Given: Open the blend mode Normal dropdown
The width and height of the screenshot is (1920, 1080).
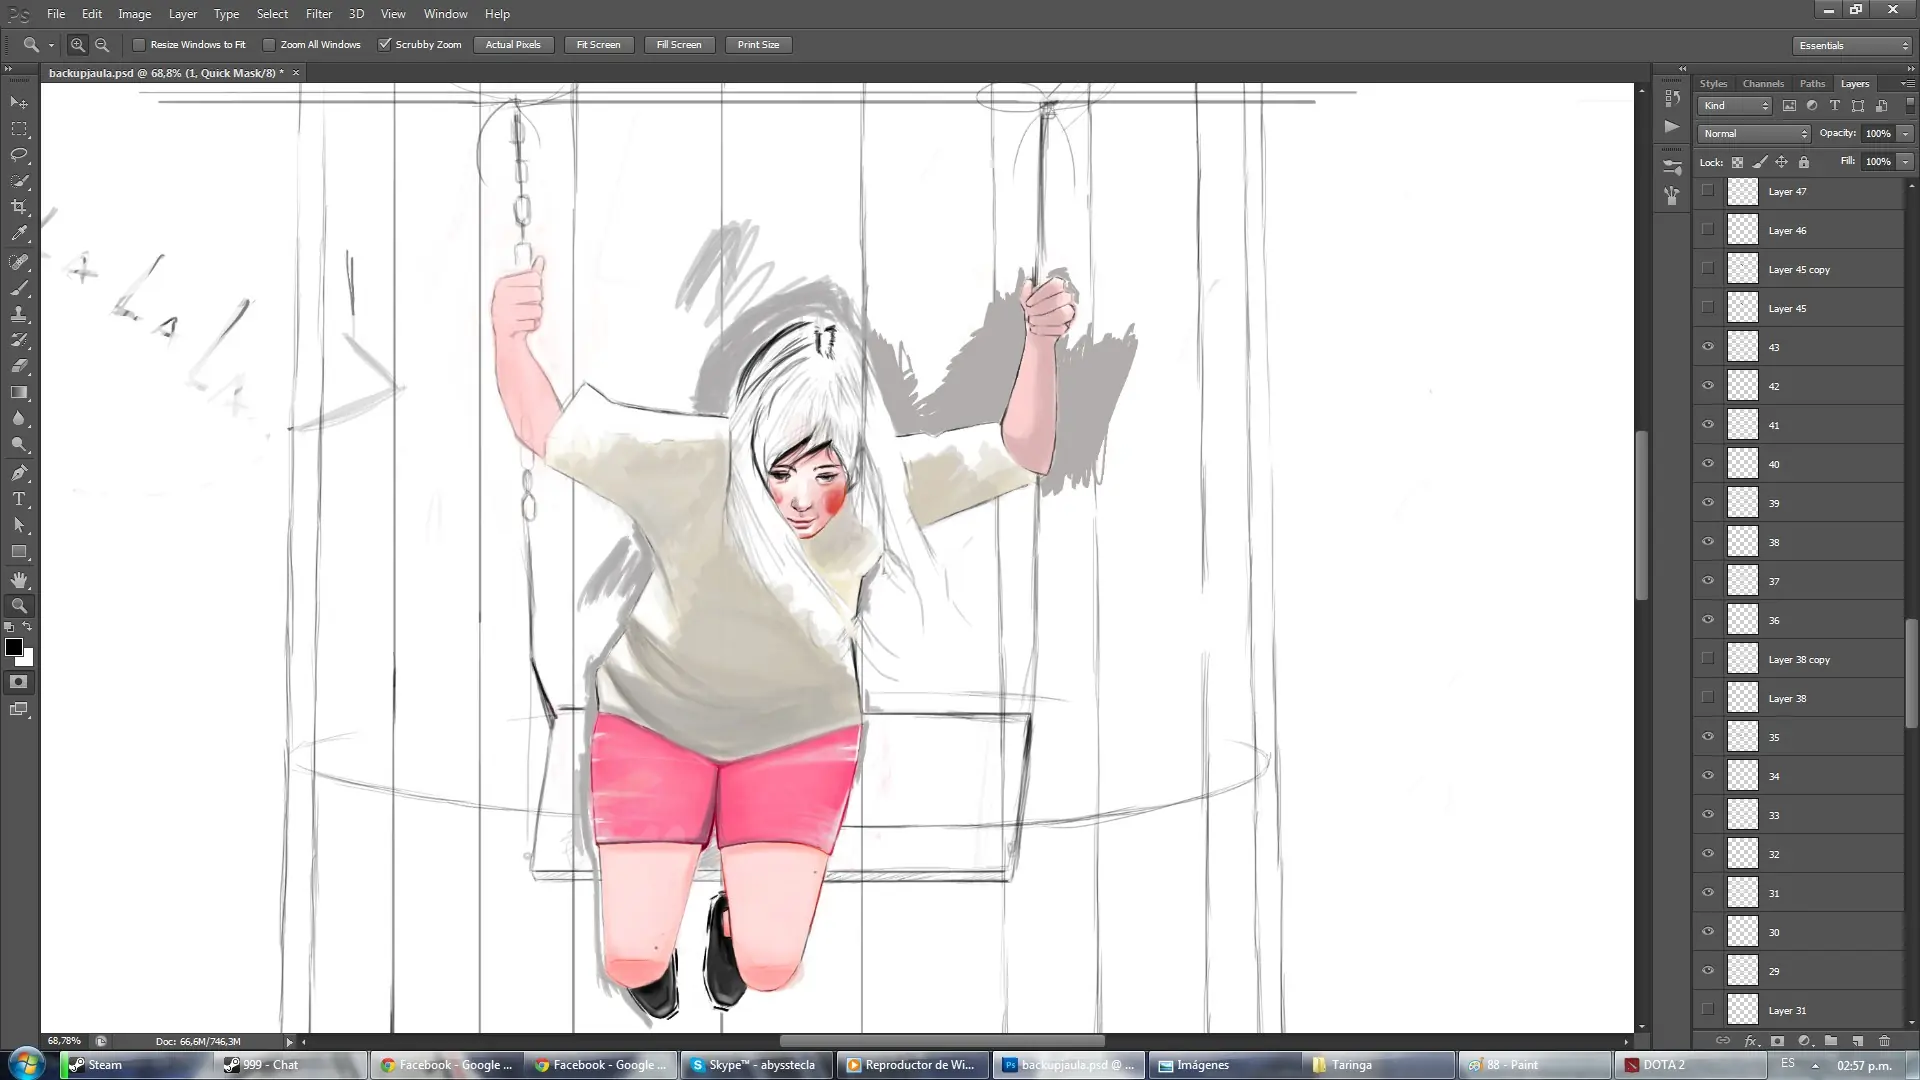Looking at the screenshot, I should (x=1754, y=134).
